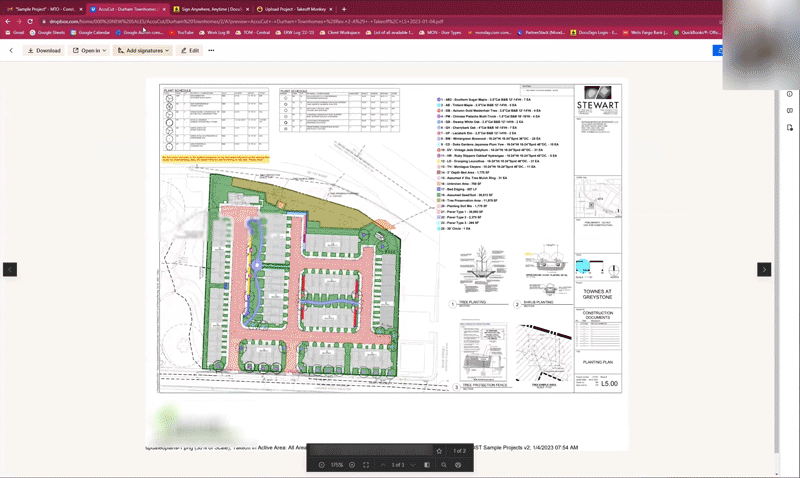Open the TOM - Central bookmark
The width and height of the screenshot is (800, 478).
coord(253,32)
